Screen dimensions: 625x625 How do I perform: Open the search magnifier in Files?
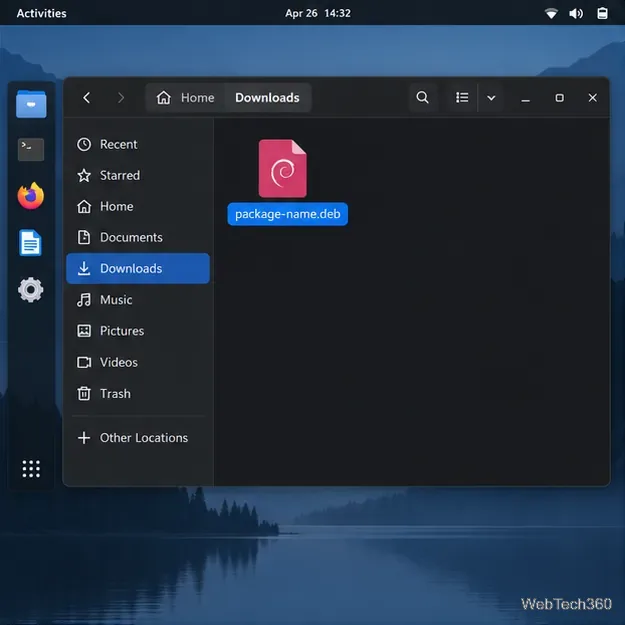(423, 98)
